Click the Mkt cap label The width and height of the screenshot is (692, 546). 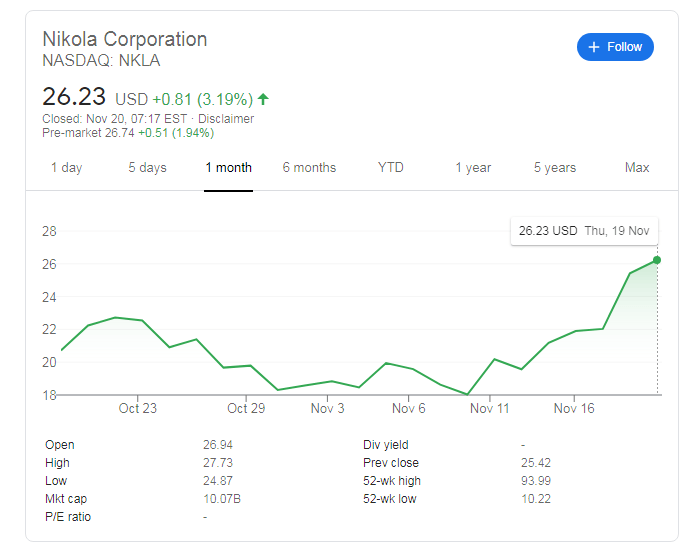tap(66, 499)
